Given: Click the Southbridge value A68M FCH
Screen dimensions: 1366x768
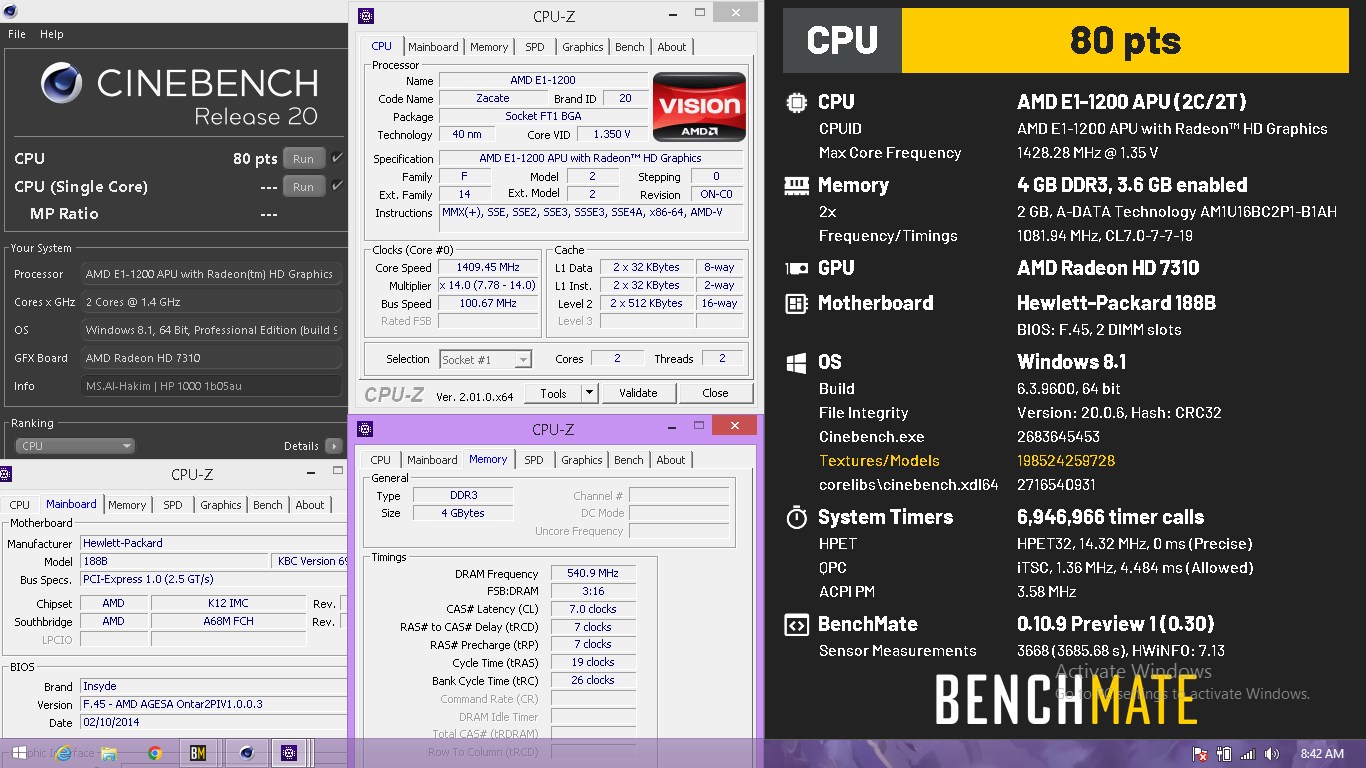Looking at the screenshot, I should (228, 621).
